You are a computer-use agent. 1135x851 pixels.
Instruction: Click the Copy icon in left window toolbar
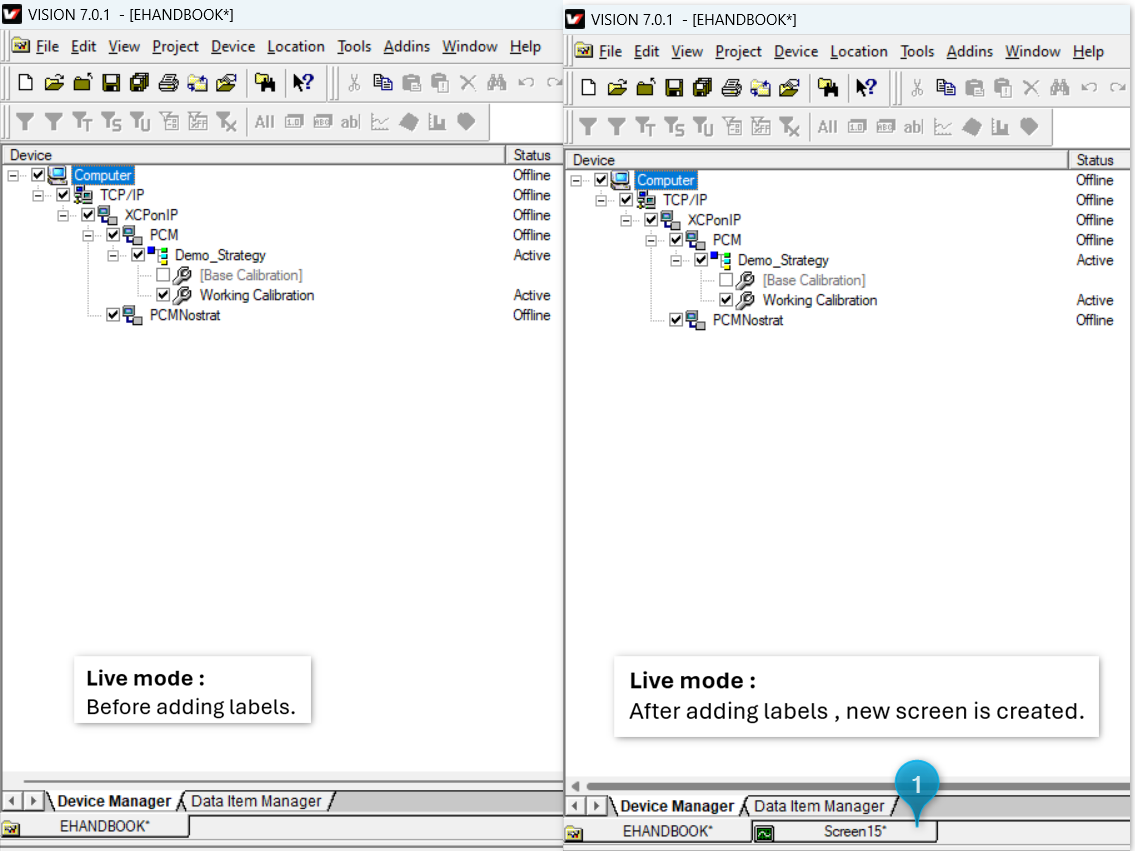pyautogui.click(x=382, y=83)
